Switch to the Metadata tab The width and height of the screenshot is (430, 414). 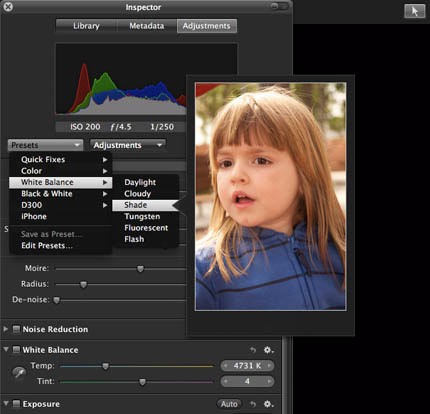point(147,26)
